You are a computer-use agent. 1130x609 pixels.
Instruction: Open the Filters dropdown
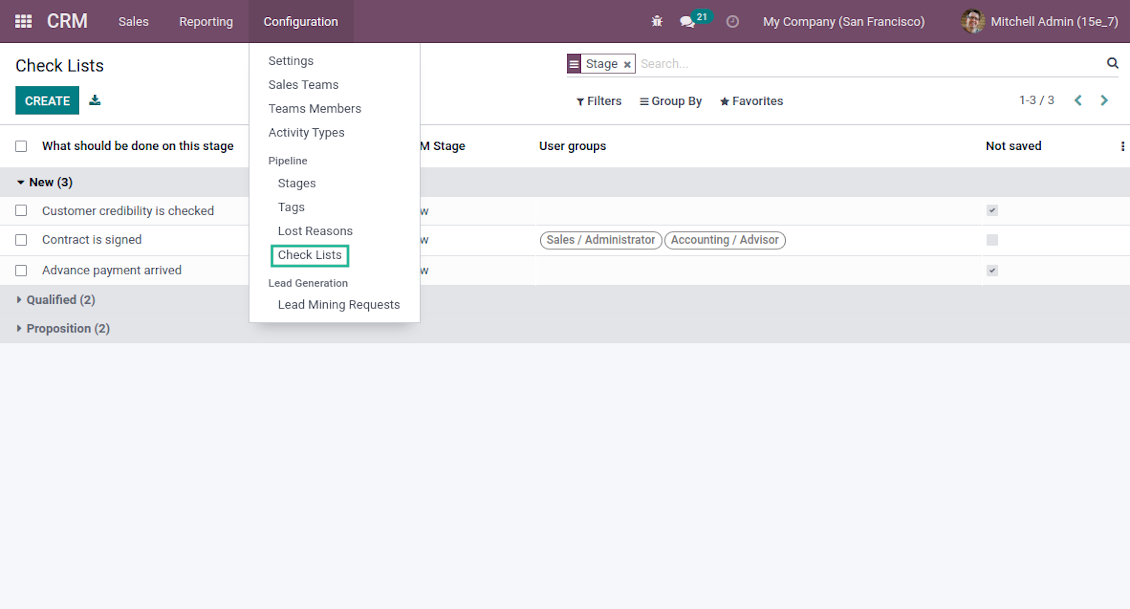coord(599,101)
